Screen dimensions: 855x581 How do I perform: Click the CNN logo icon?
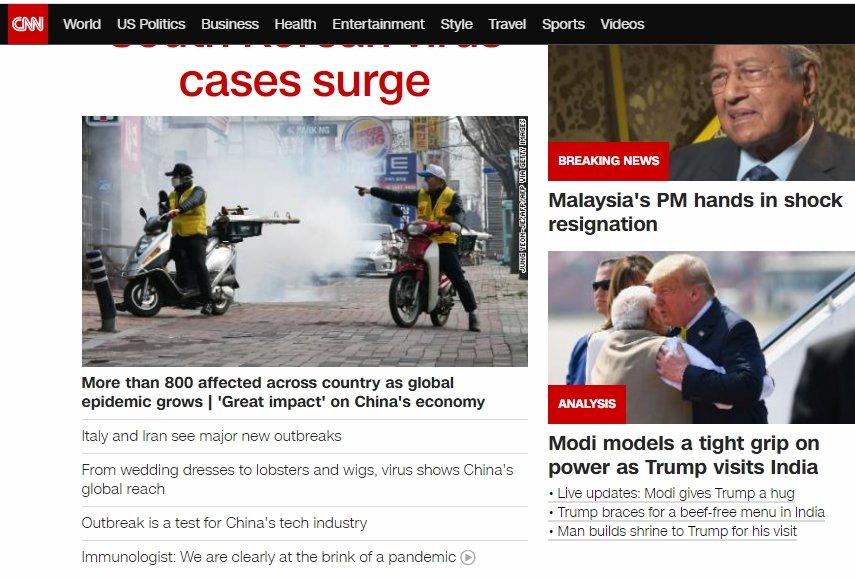28,24
